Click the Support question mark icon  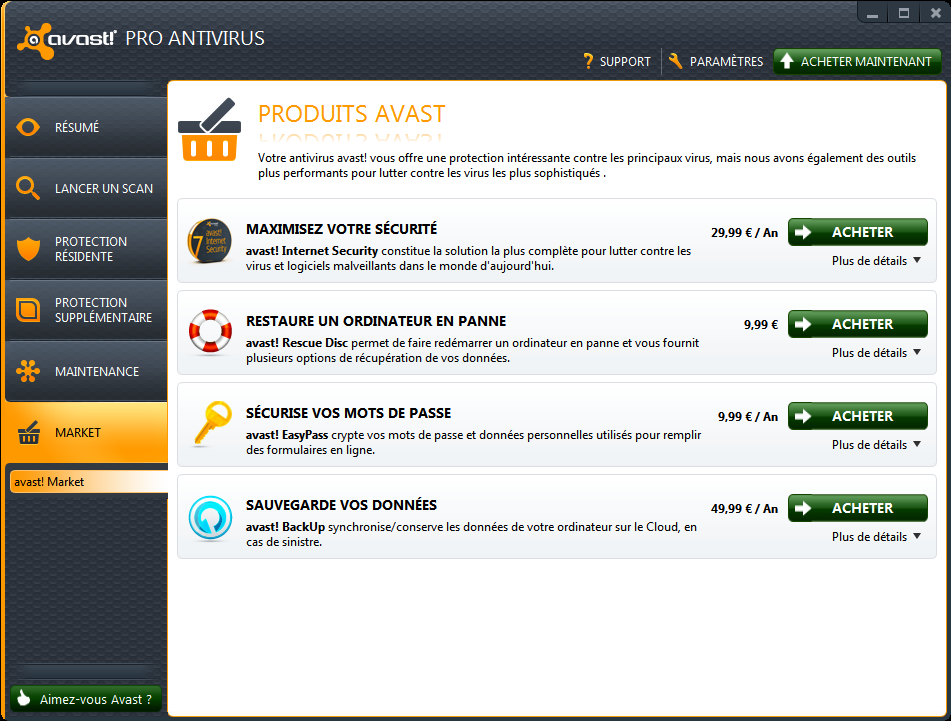pyautogui.click(x=587, y=61)
